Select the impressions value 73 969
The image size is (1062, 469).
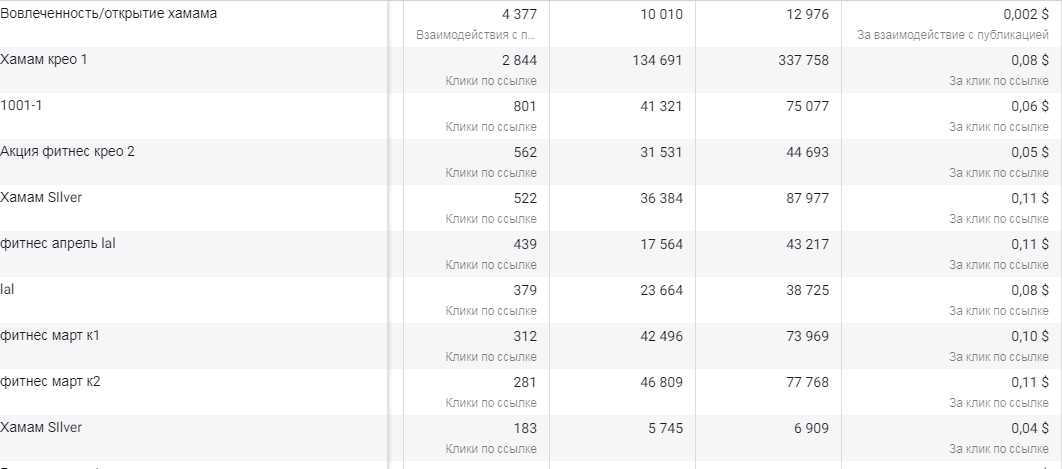[807, 336]
